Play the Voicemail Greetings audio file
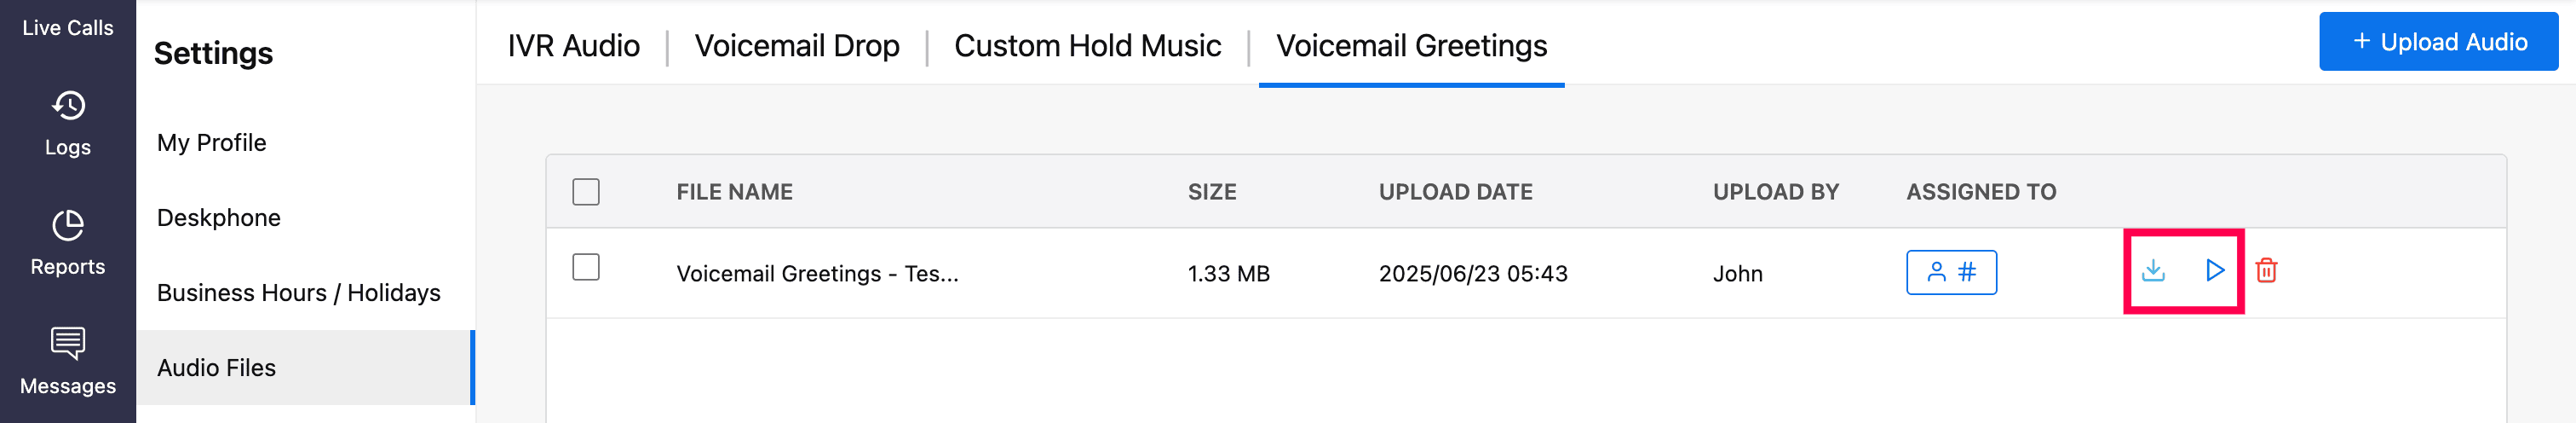2576x423 pixels. pos(2214,271)
